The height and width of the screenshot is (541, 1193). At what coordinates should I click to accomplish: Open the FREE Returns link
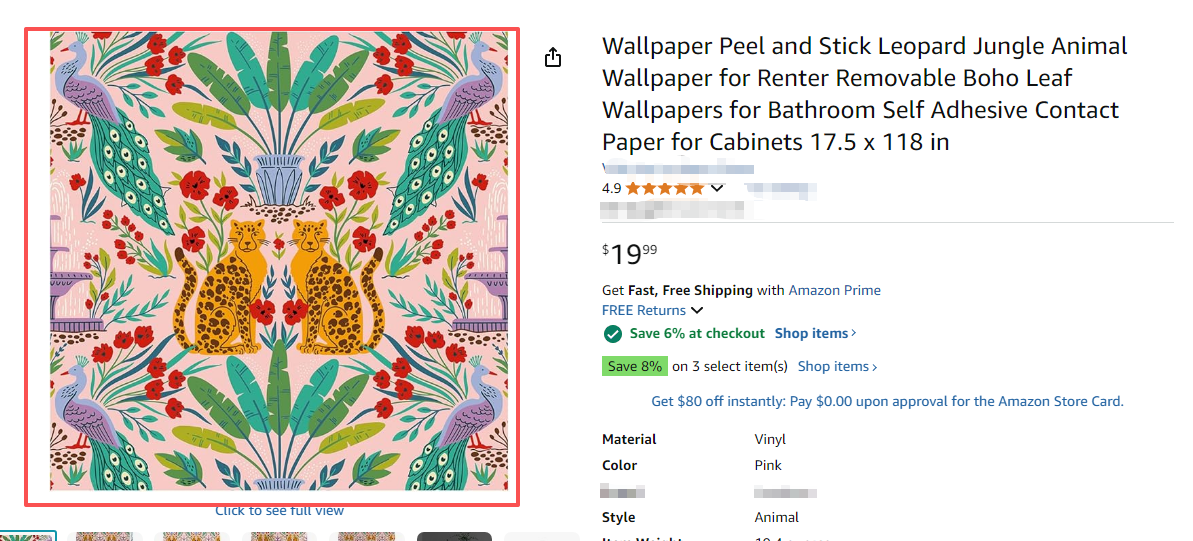click(x=644, y=311)
